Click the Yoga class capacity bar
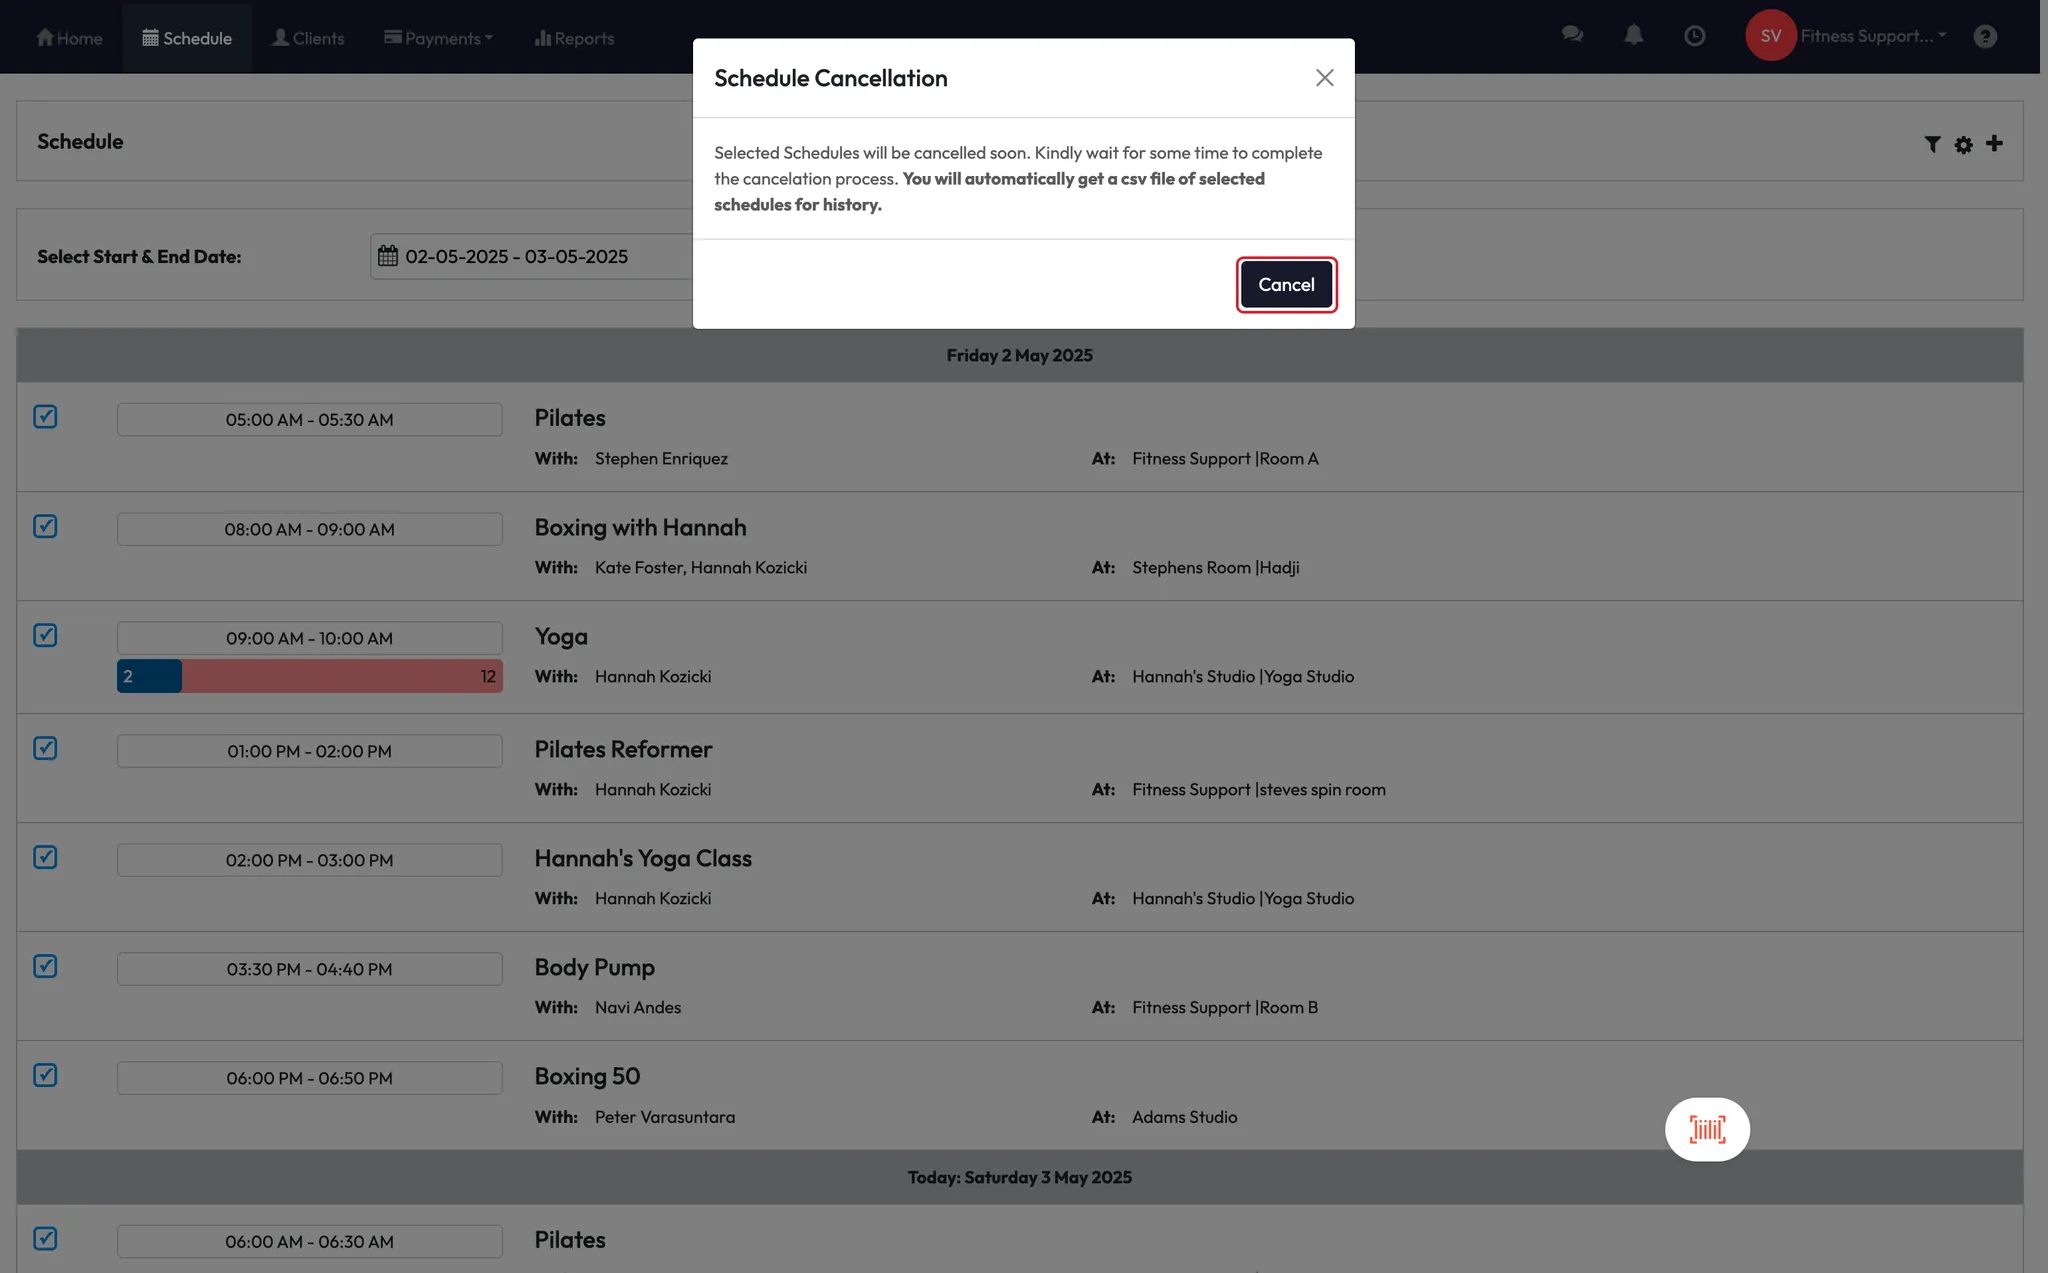This screenshot has height=1273, width=2048. (x=309, y=676)
